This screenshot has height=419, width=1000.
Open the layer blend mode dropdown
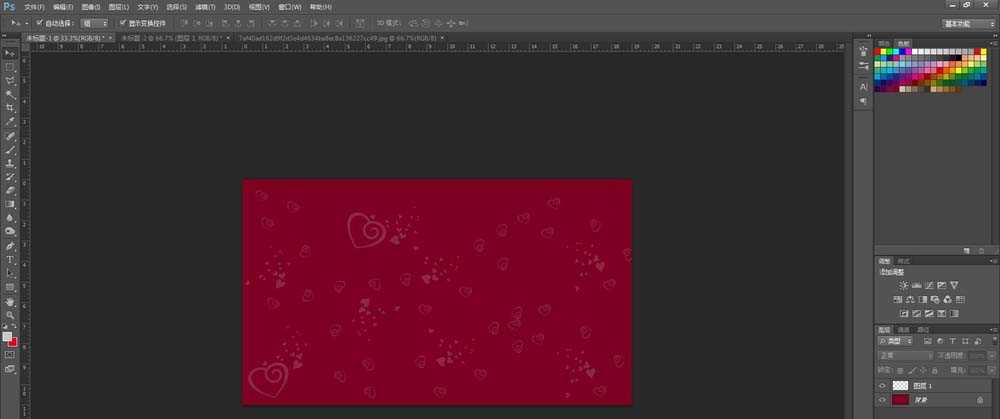pos(905,355)
